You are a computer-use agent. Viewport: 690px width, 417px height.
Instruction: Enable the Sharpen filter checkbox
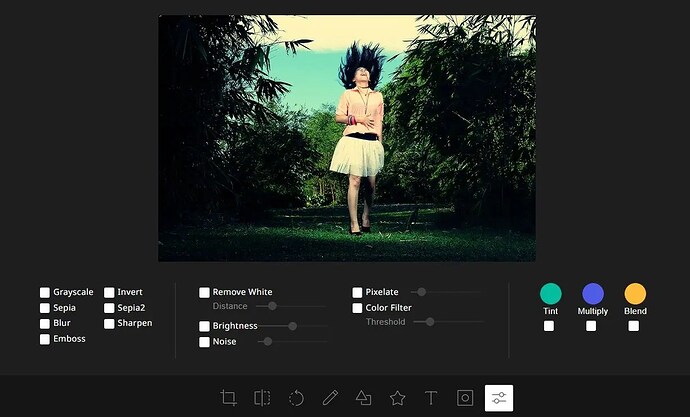coord(109,324)
